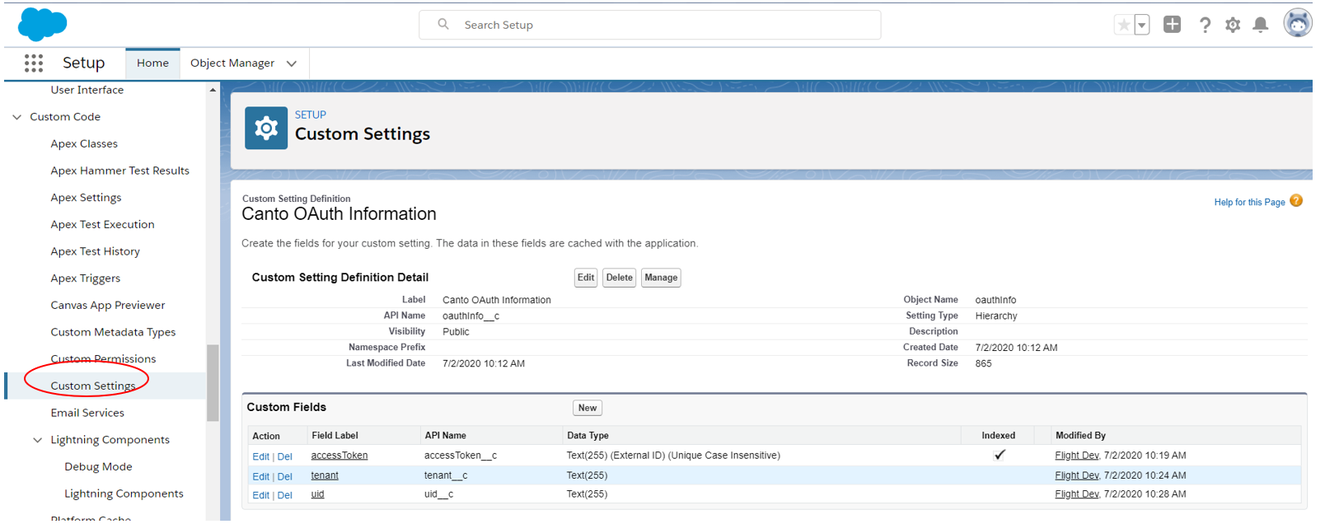
Task: Open the Help question mark icon
Action: point(1205,25)
